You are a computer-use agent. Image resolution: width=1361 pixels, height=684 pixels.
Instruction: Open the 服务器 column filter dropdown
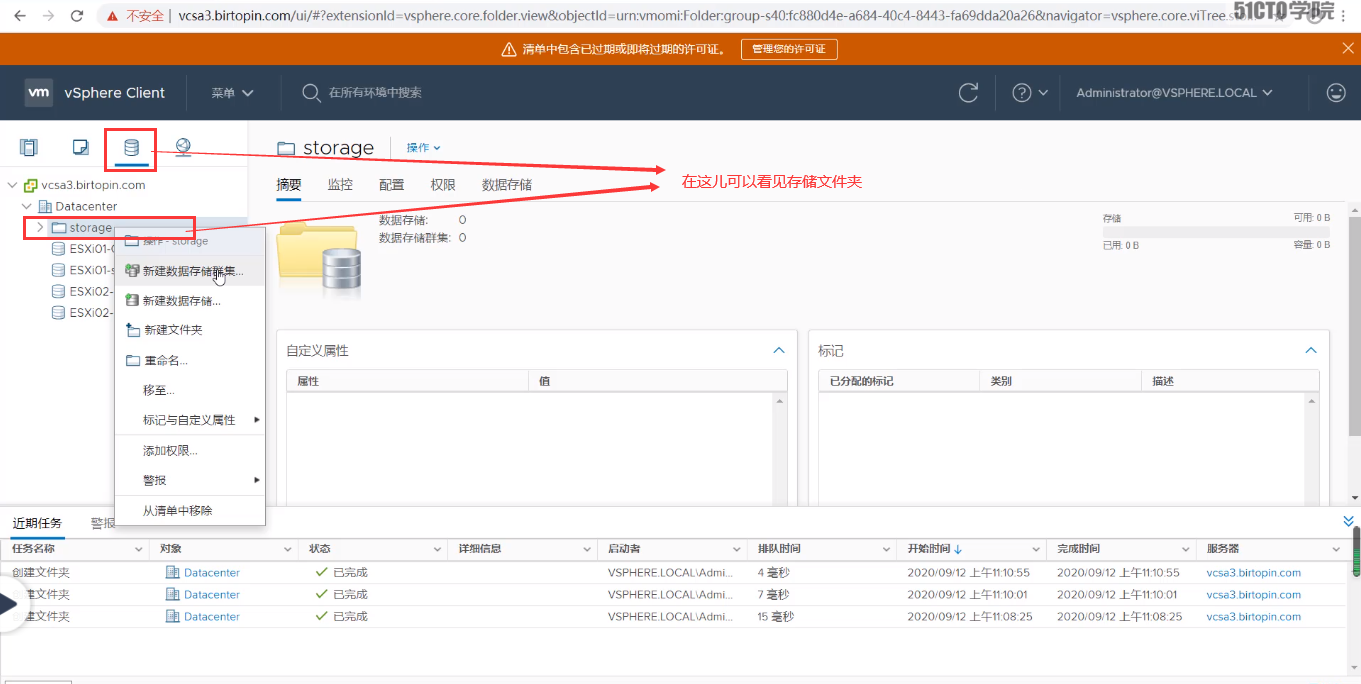pyautogui.click(x=1336, y=549)
